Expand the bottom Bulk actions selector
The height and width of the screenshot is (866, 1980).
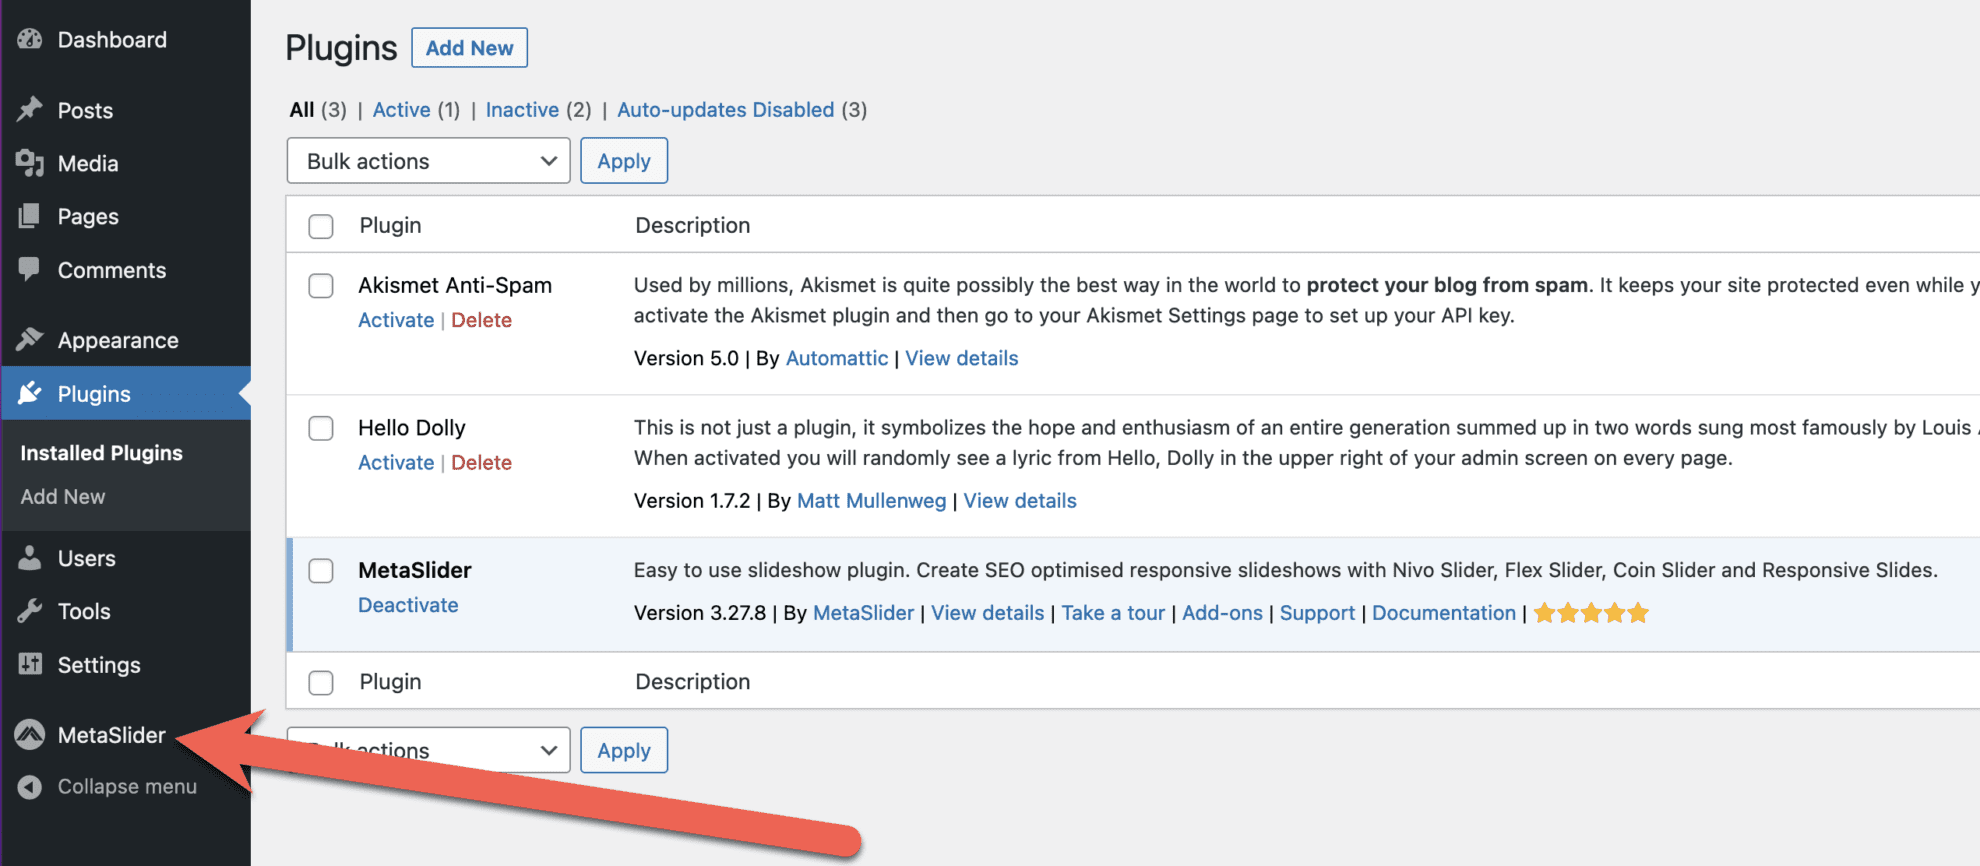[x=428, y=749]
